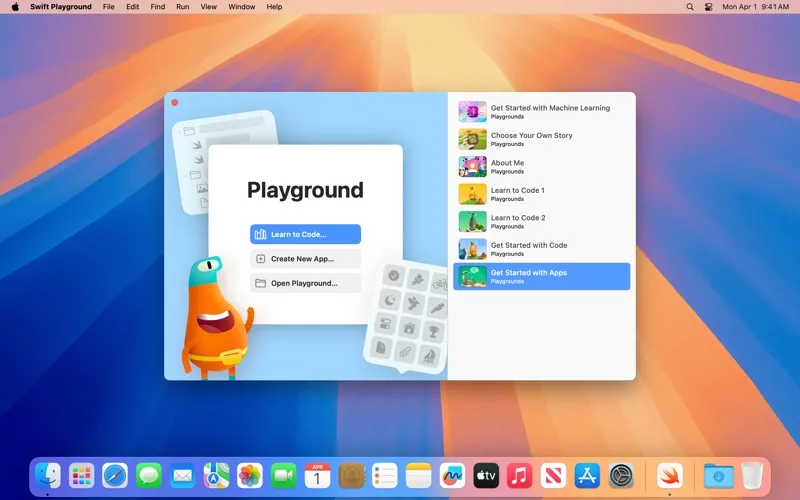Select the About Me playground thumbnail

[x=472, y=167]
